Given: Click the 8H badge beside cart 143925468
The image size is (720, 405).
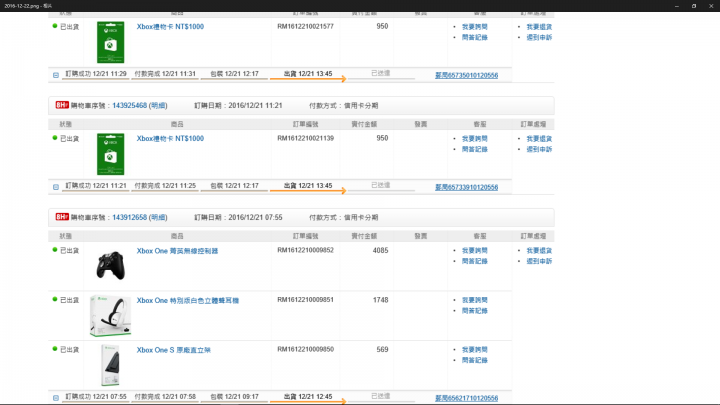Looking at the screenshot, I should tap(62, 105).
